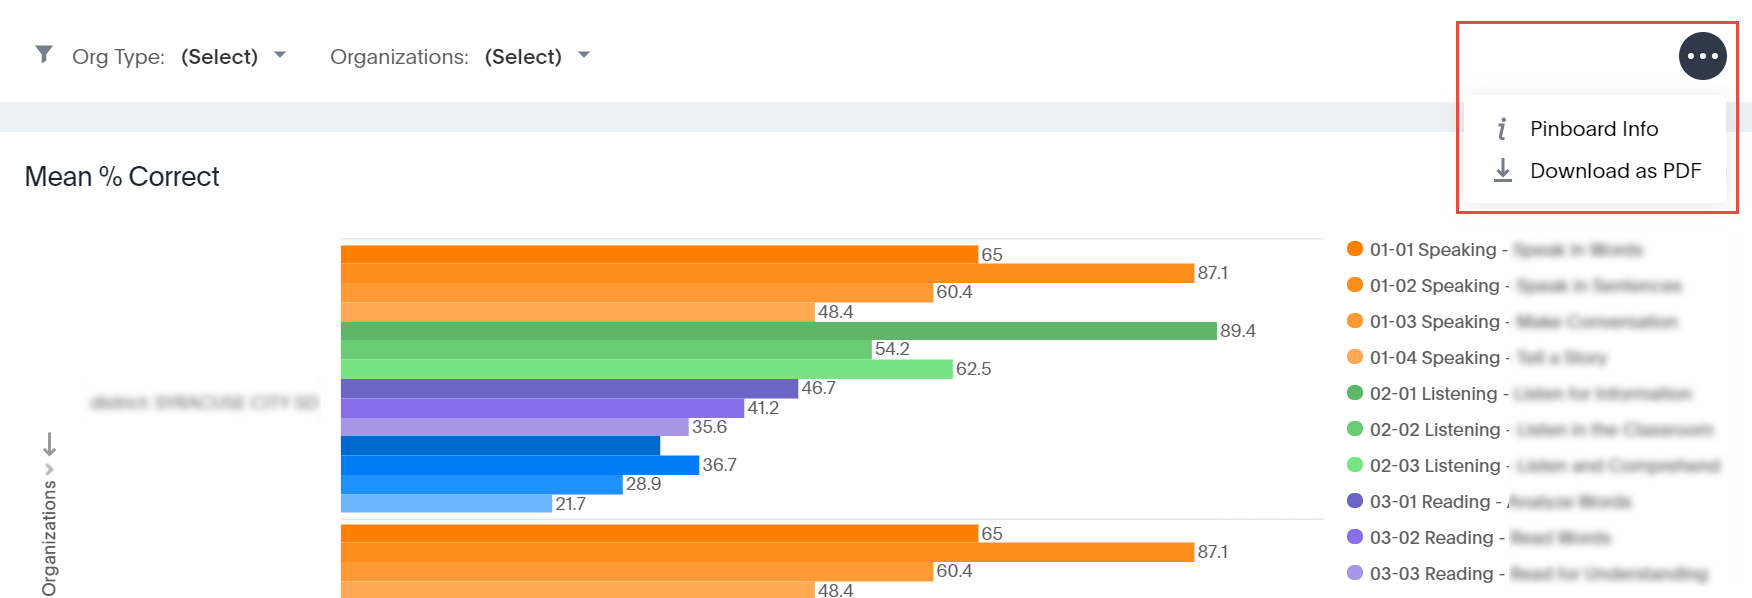The image size is (1752, 598).
Task: Click the 01-02 Speaking legend label
Action: [1434, 286]
